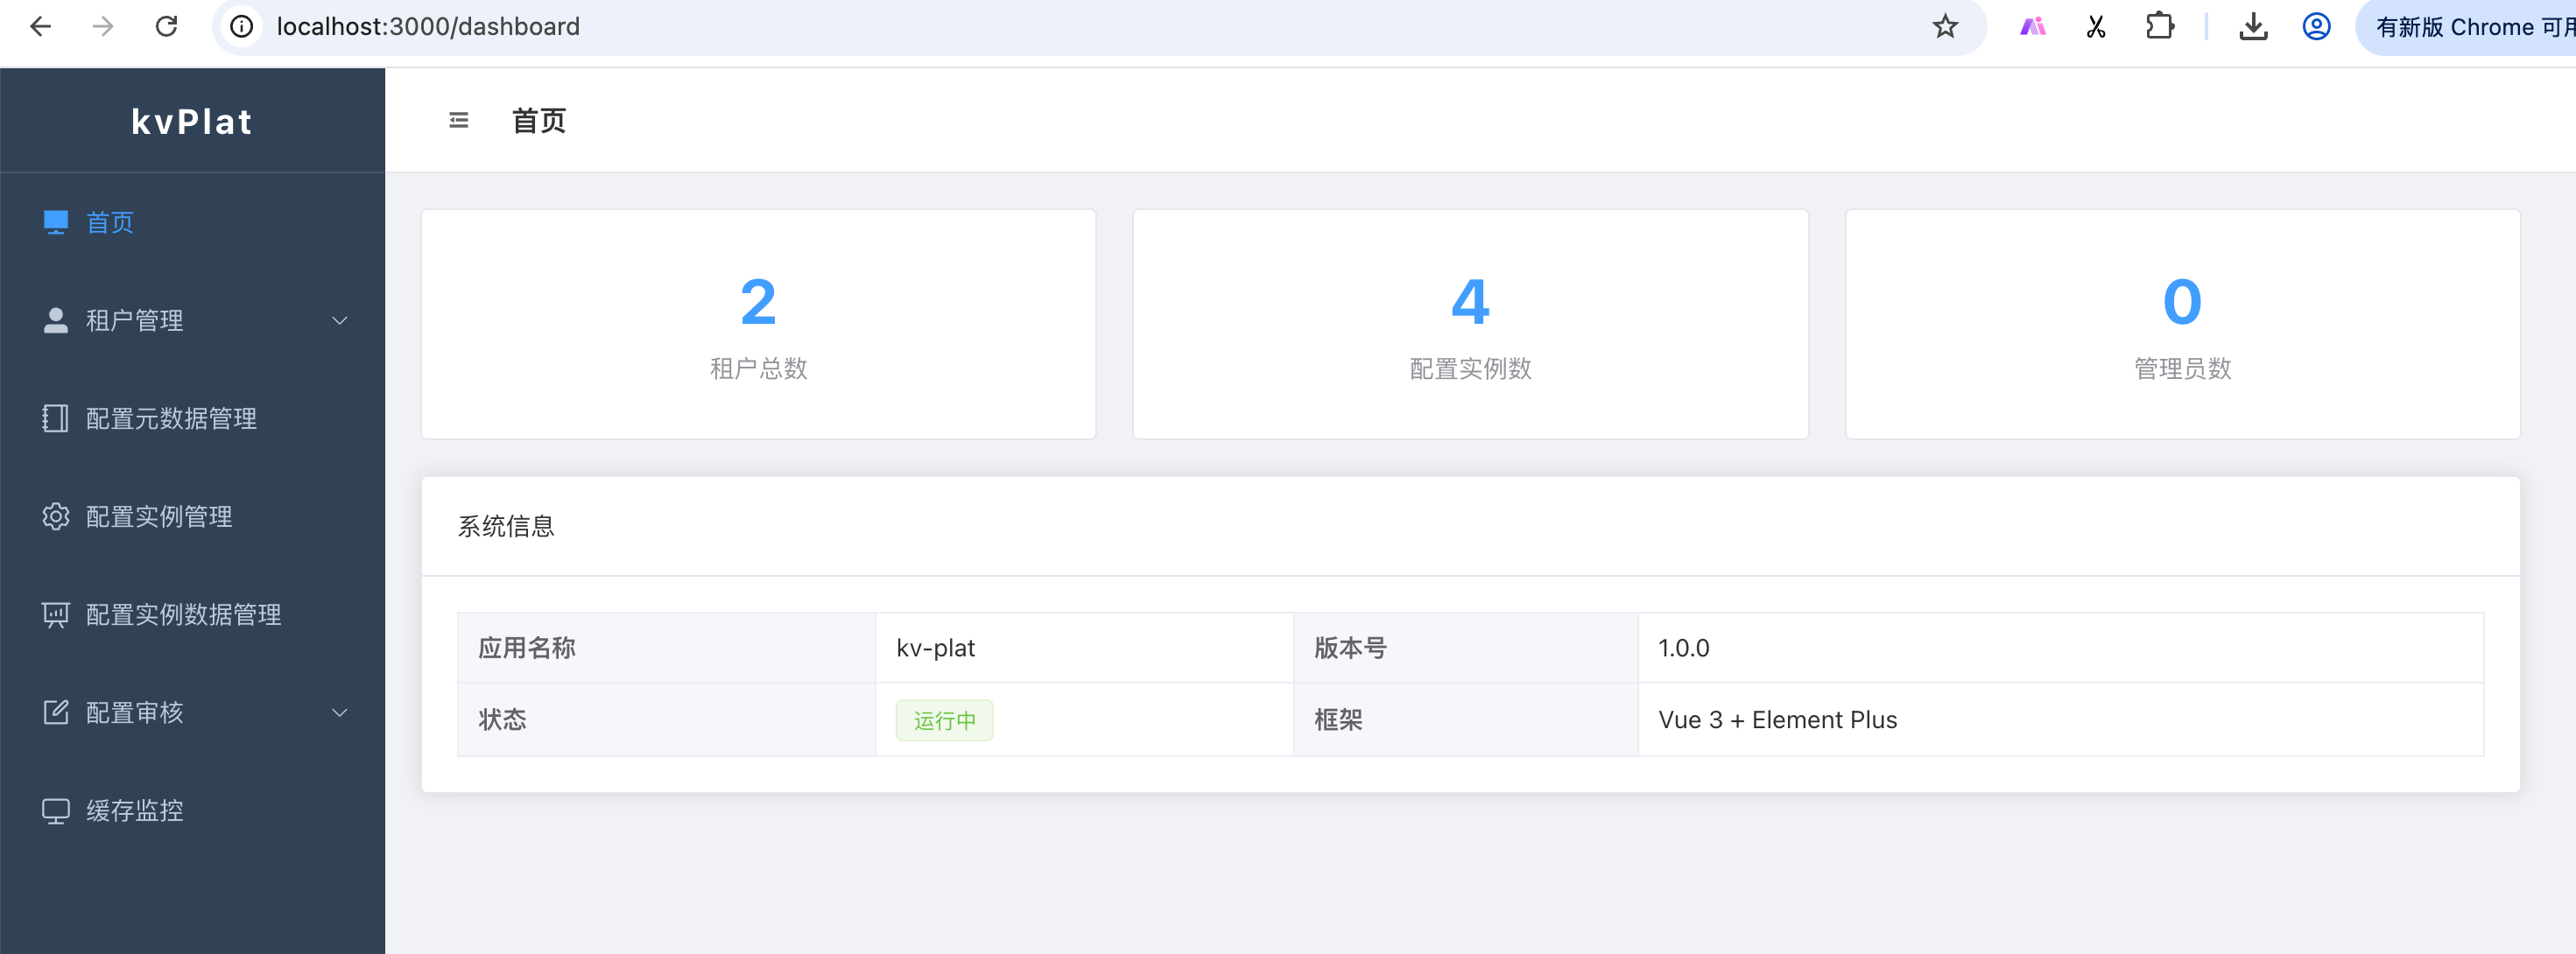Click the 配置实例数 statistic card showing 4
The image size is (2576, 954).
point(1470,324)
